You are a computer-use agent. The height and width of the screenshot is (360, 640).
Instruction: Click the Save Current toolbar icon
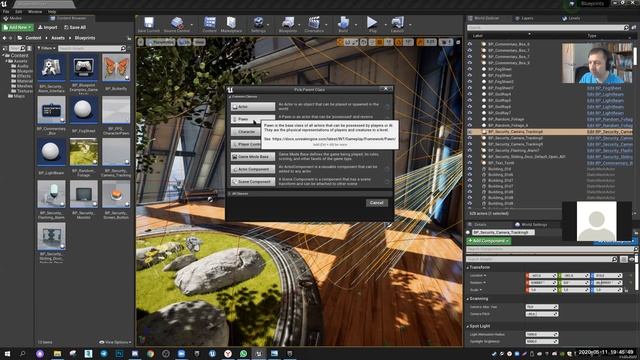tap(149, 24)
